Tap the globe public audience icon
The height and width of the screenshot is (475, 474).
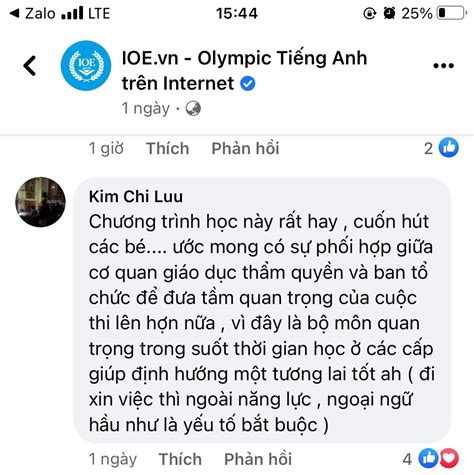(x=193, y=109)
